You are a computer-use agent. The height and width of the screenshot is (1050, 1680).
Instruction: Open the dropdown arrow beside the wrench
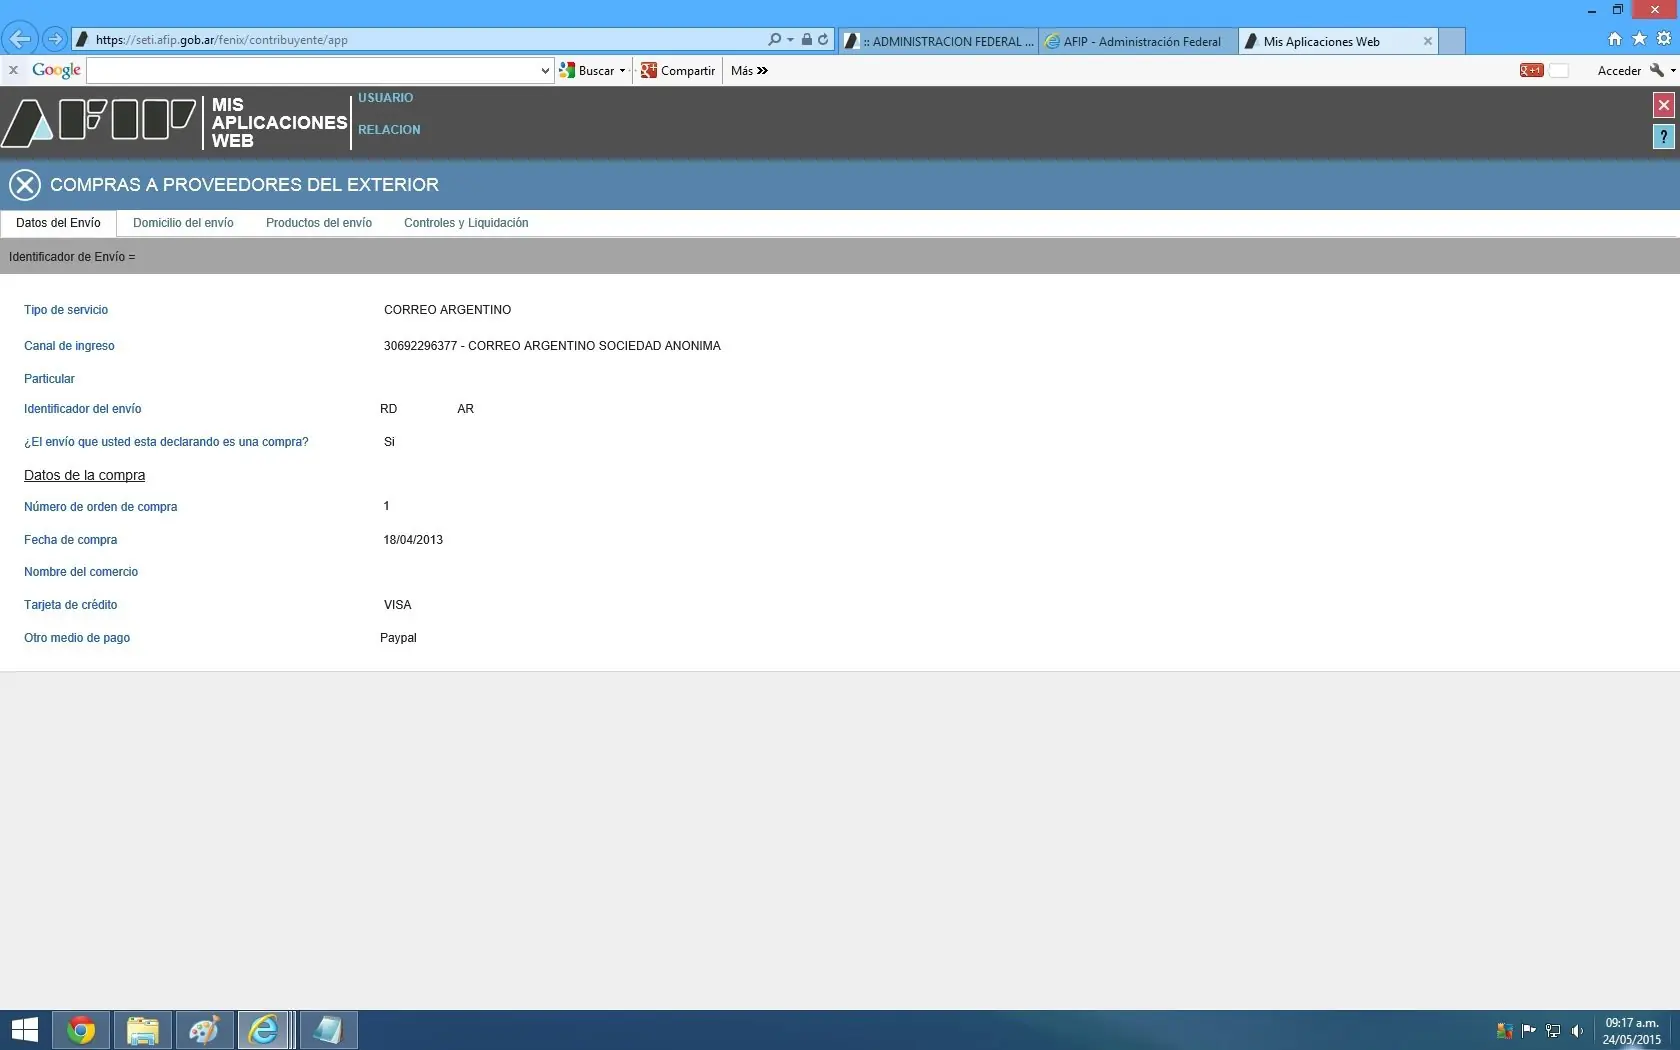tap(1673, 71)
